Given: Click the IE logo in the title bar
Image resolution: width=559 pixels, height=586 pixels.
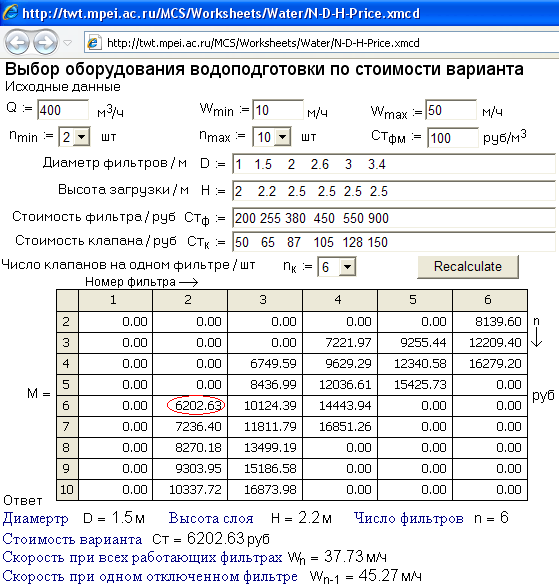Looking at the screenshot, I should (10, 12).
